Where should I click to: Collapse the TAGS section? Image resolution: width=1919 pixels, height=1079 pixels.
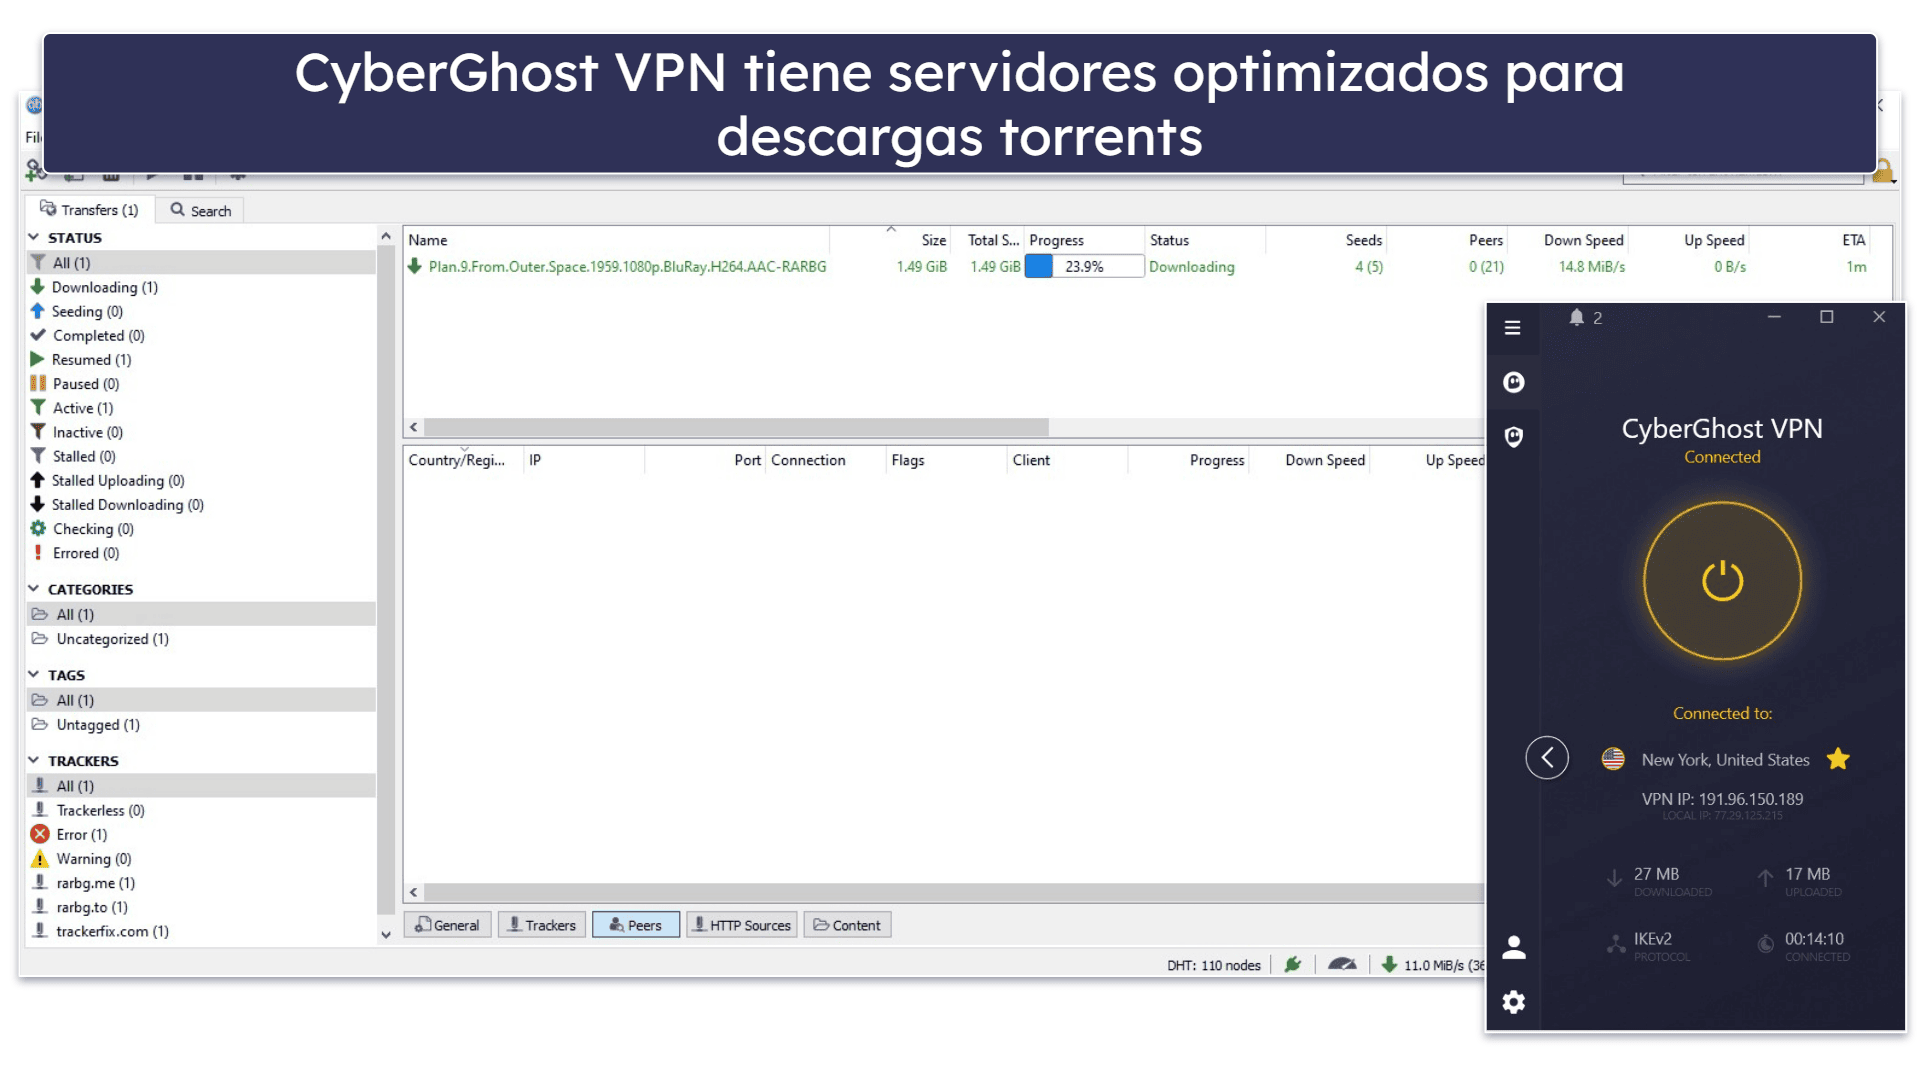pyautogui.click(x=33, y=675)
